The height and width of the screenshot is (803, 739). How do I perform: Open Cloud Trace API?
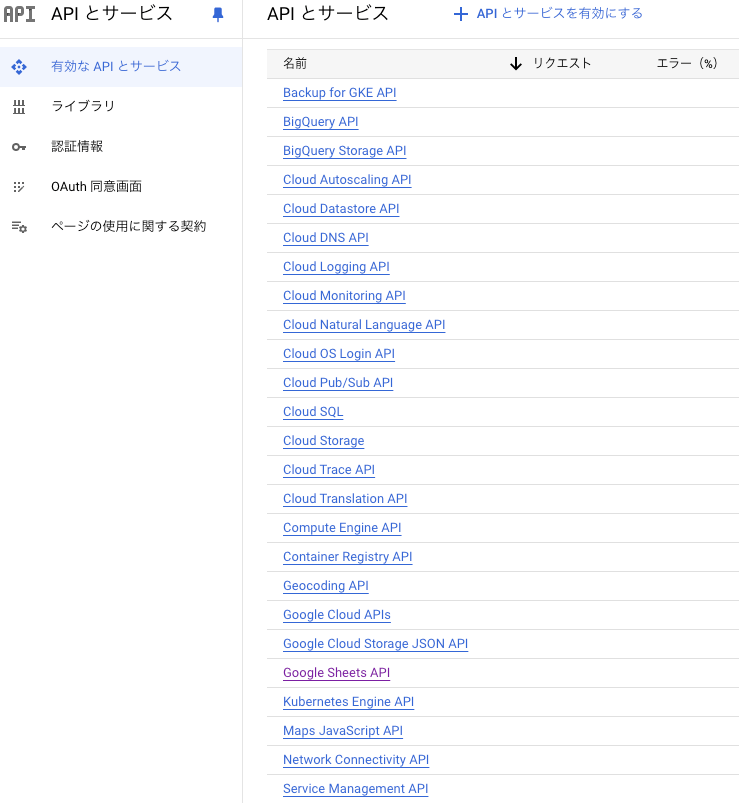tap(329, 470)
